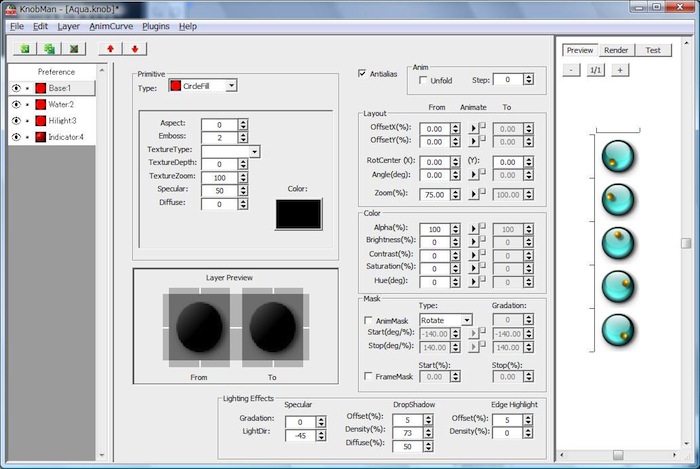The width and height of the screenshot is (700, 469).
Task: Expand the TextureType dropdown
Action: pos(256,151)
